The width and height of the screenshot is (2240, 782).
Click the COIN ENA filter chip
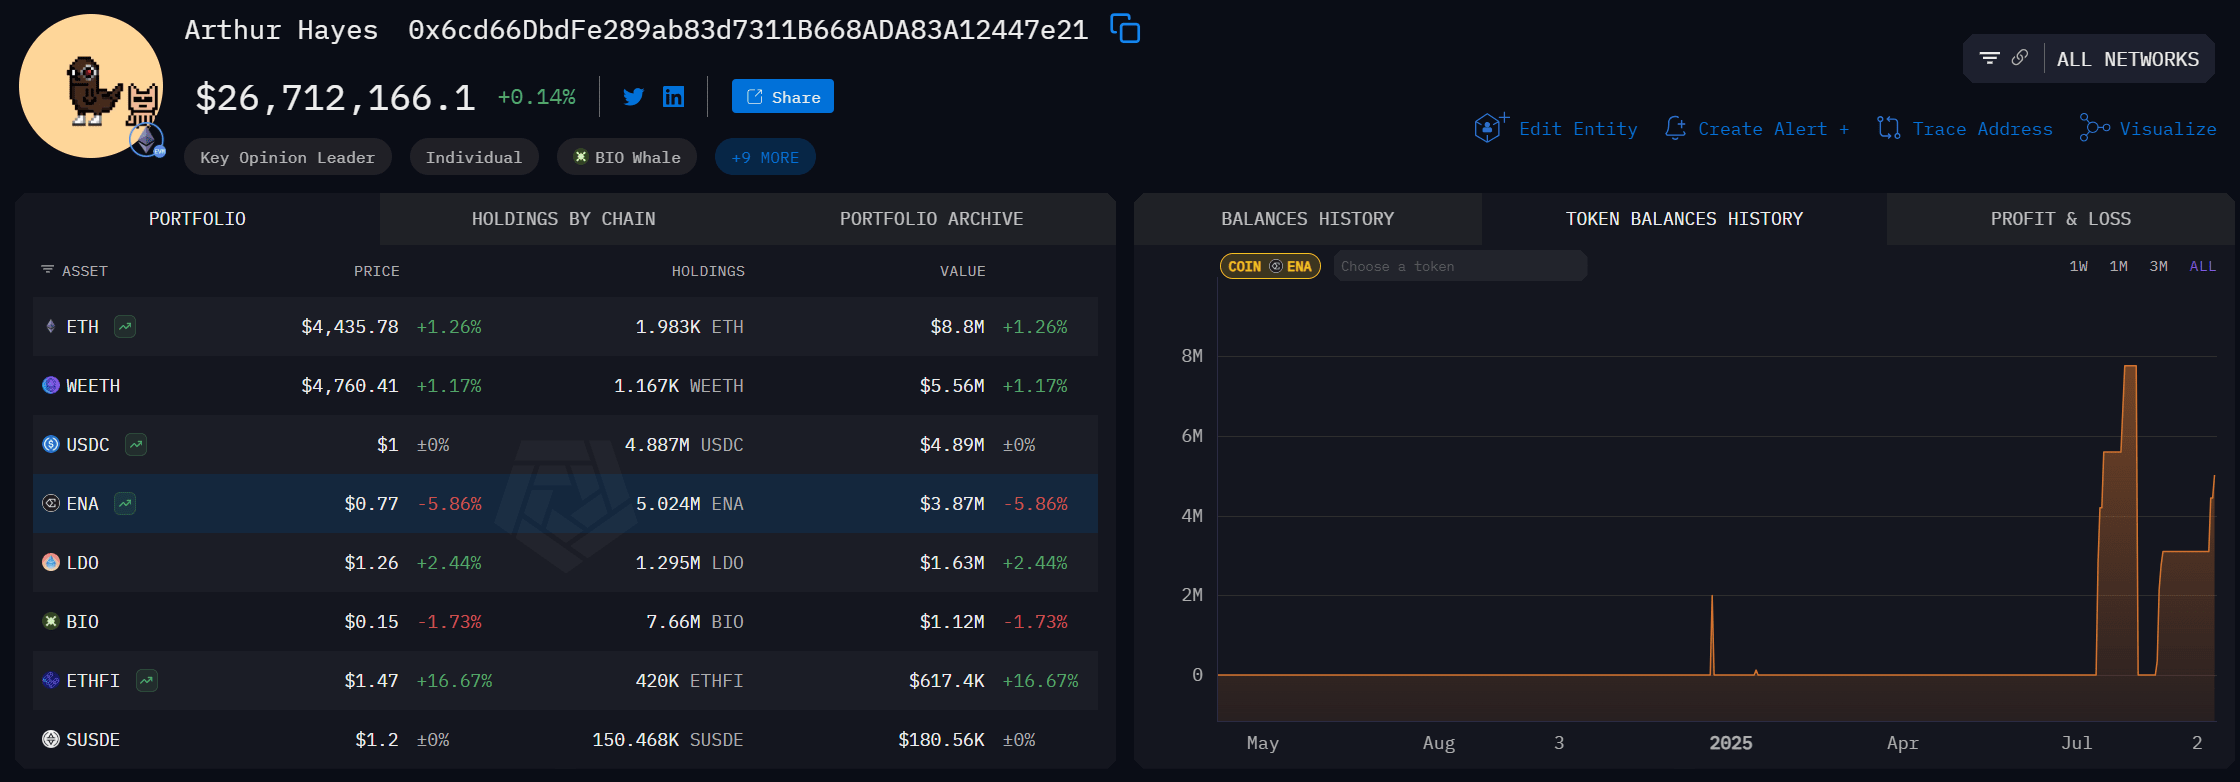1270,266
